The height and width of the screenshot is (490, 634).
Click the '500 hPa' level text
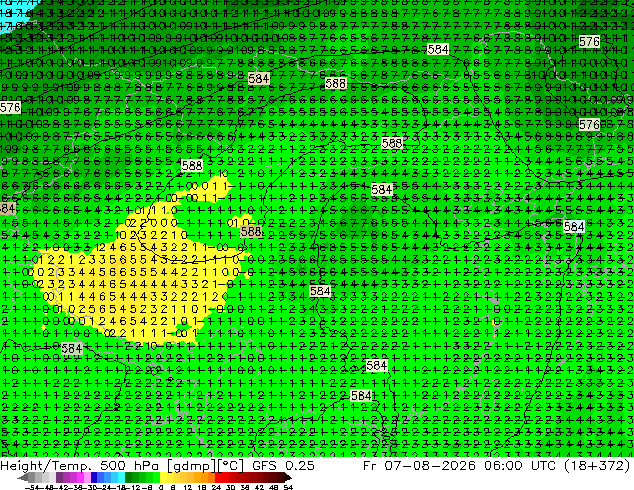tap(129, 466)
